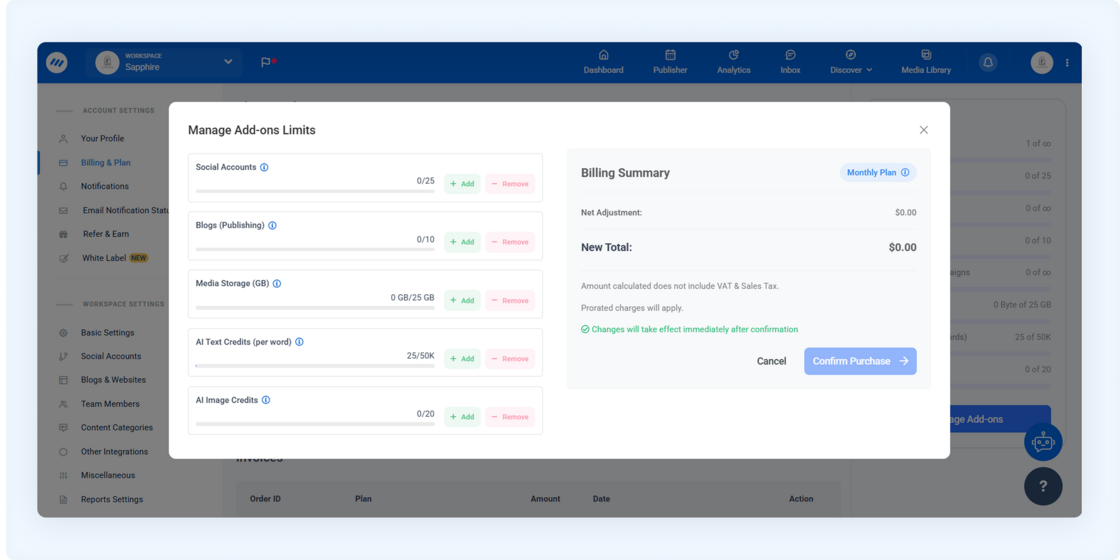The image size is (1120, 560).
Task: Open Social Accounts in workspace settings sidebar
Action: (111, 356)
